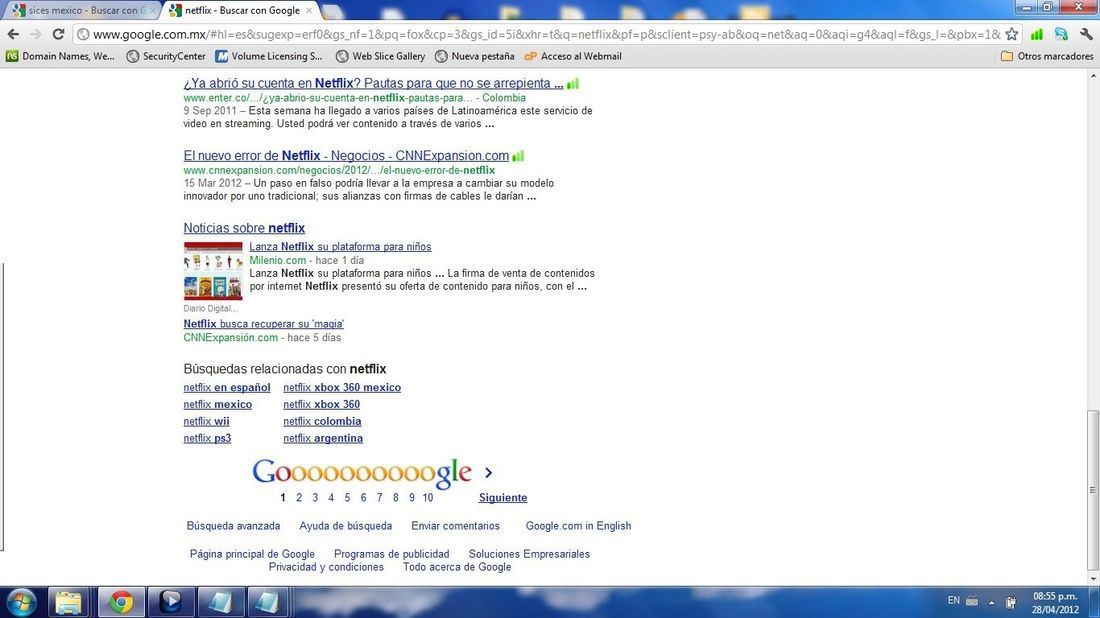
Task: Search related netflix wii
Action: tap(206, 421)
